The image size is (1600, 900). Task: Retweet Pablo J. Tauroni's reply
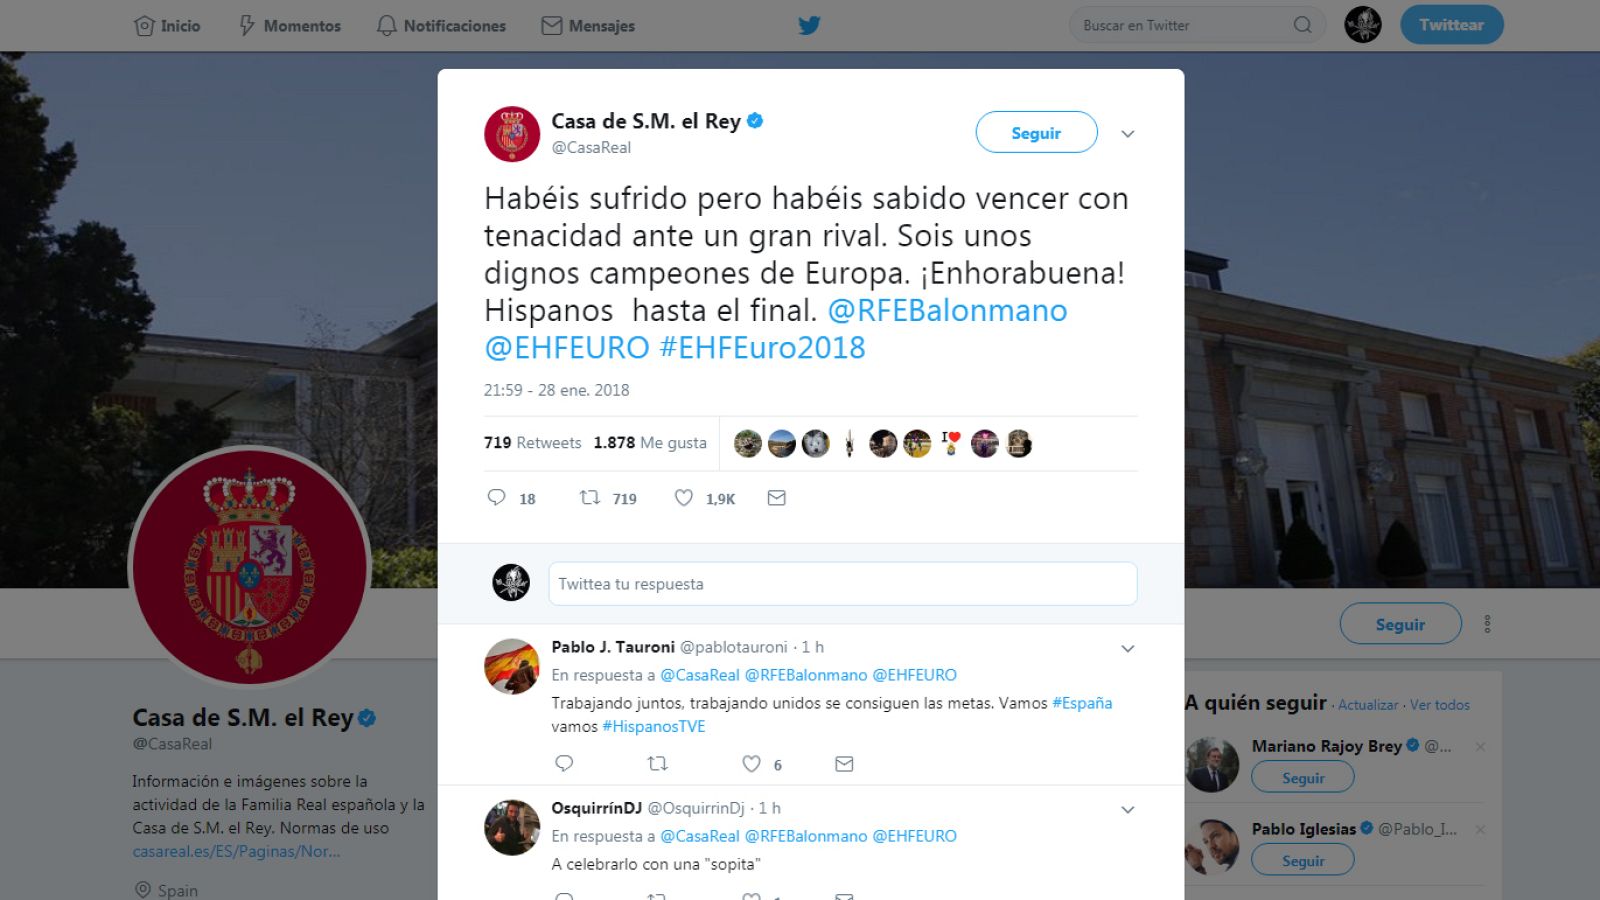coord(657,764)
